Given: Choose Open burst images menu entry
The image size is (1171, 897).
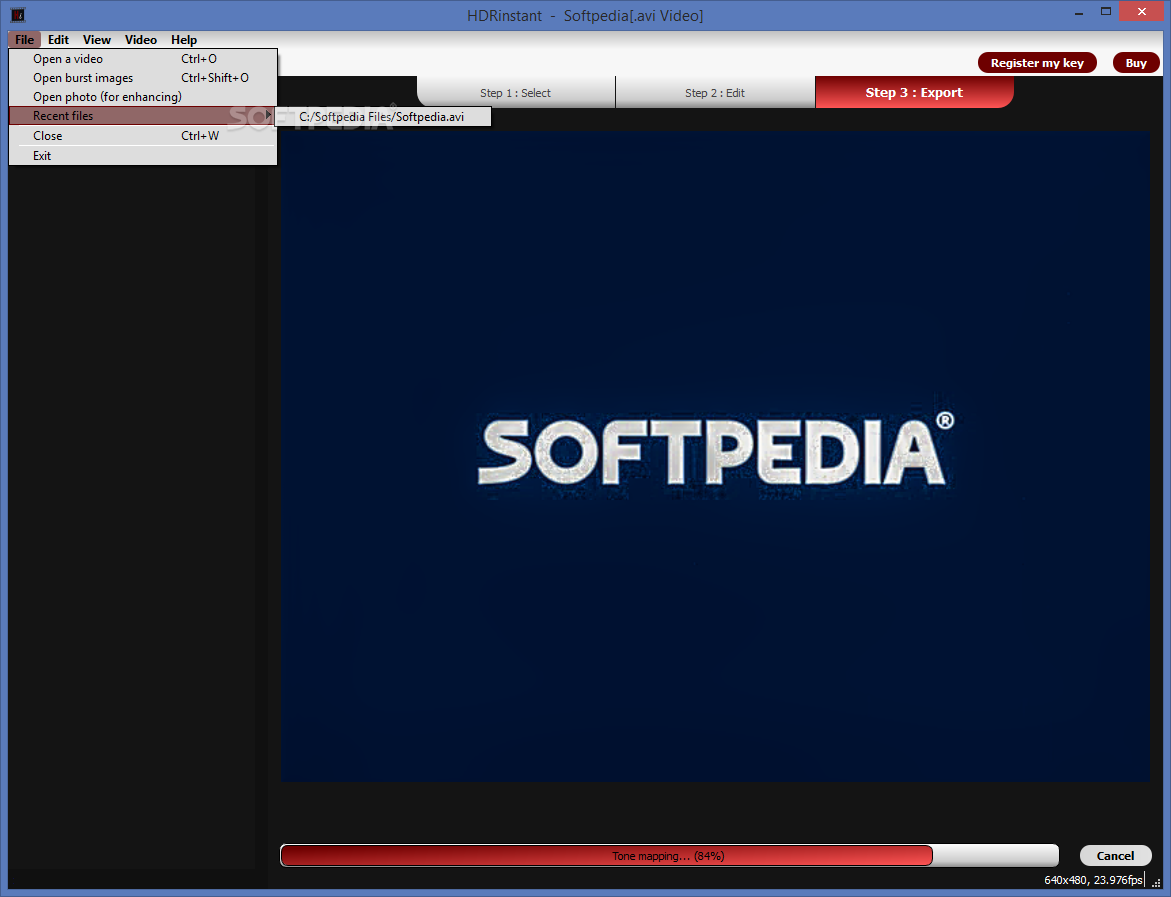Looking at the screenshot, I should point(143,78).
